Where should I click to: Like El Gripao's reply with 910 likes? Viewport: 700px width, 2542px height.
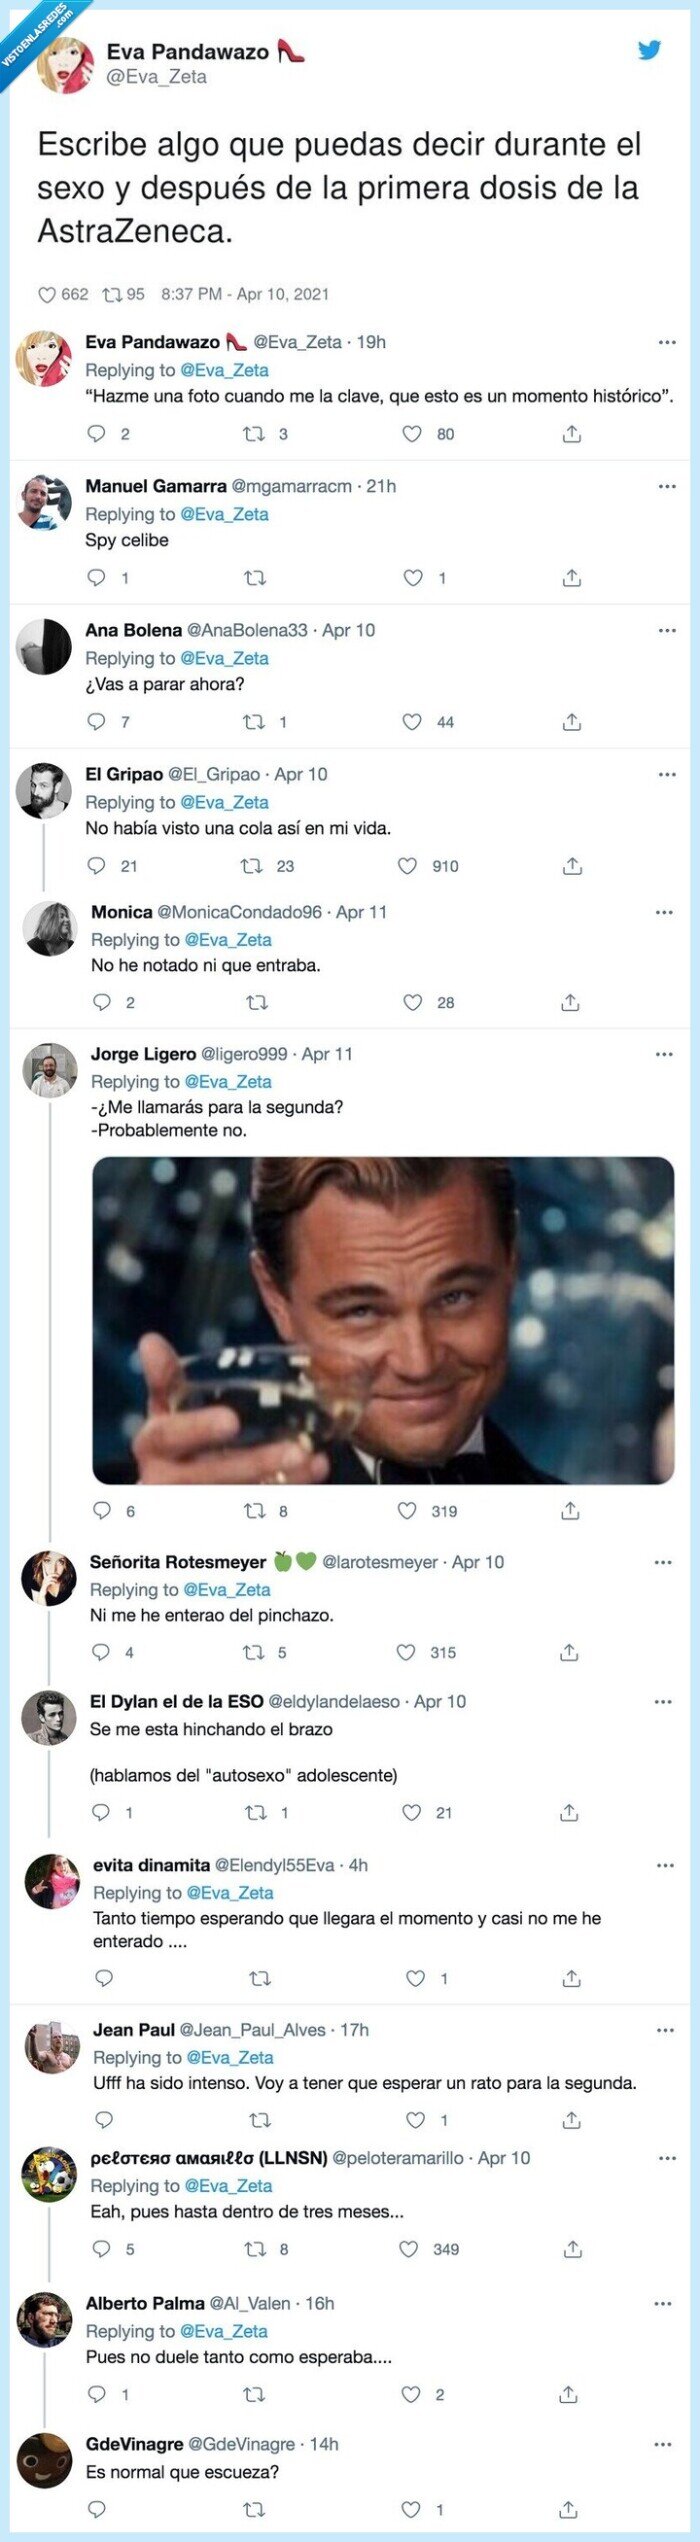click(408, 866)
